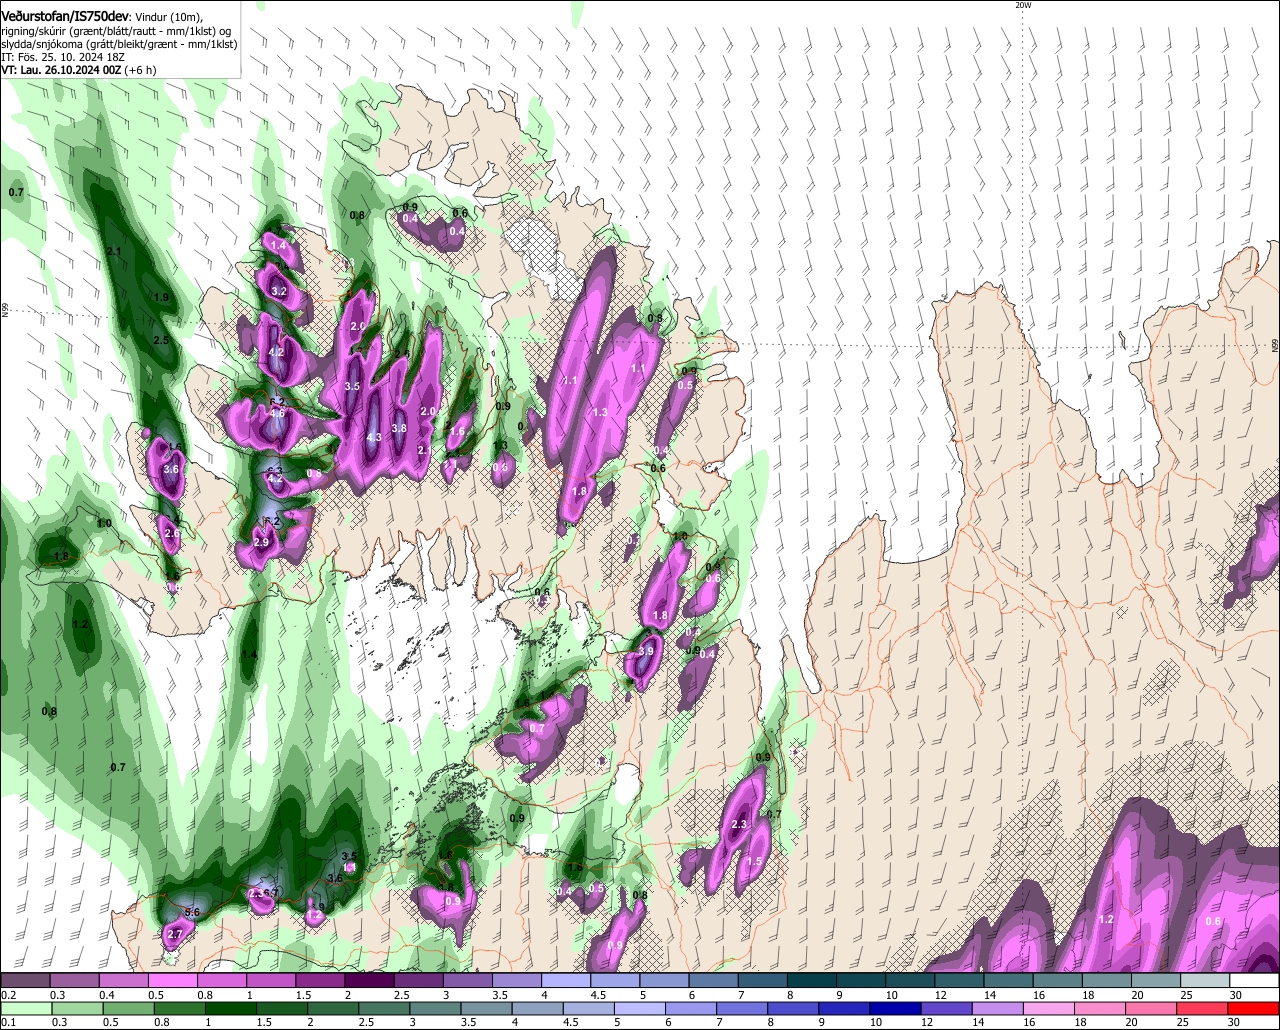Click the 3.9 precipitation value on the map
The image size is (1280, 1030).
point(646,651)
